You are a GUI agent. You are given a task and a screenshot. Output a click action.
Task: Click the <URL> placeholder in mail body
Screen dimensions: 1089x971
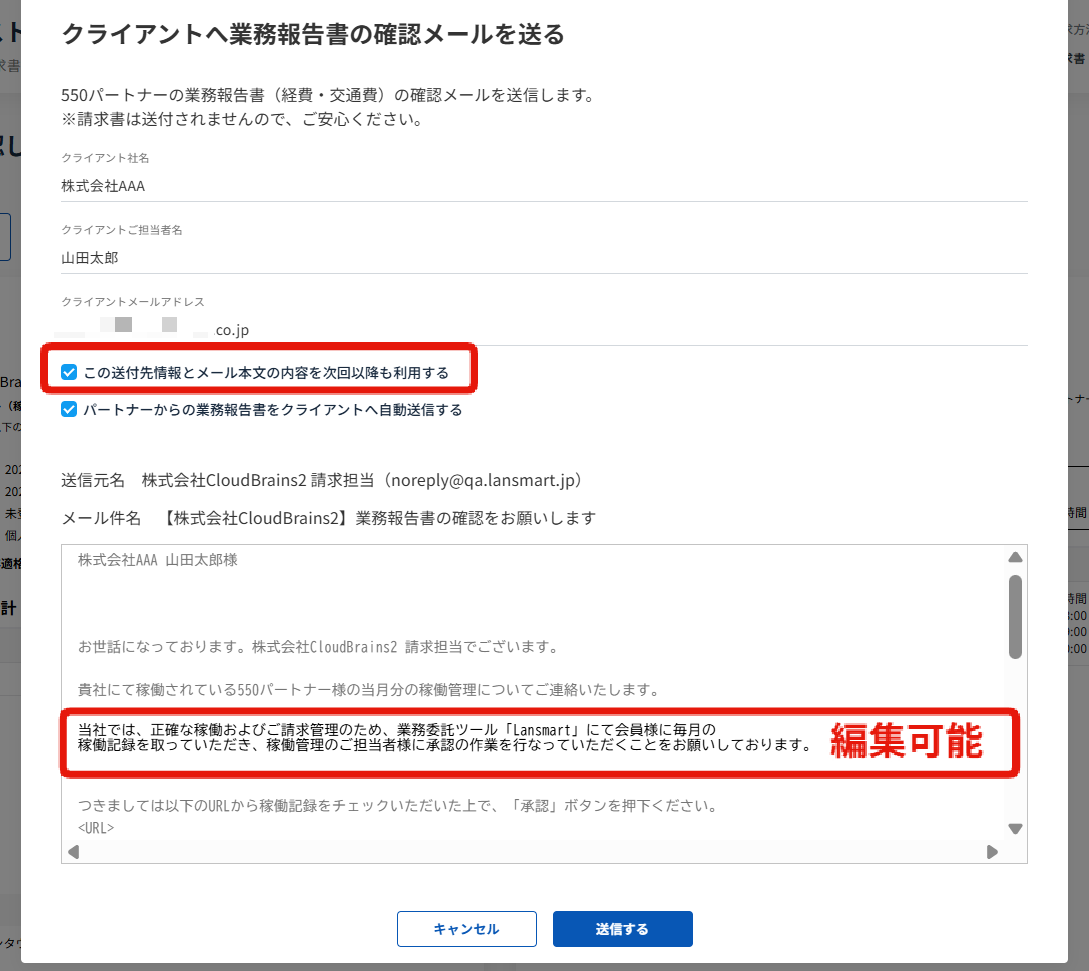pos(96,828)
